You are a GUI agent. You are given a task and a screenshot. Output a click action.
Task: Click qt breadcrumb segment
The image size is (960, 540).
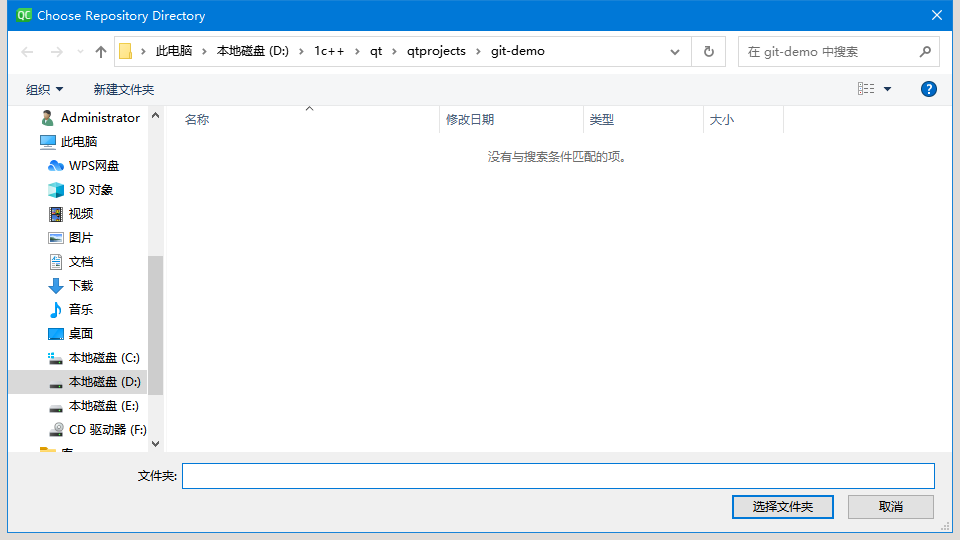click(x=376, y=51)
